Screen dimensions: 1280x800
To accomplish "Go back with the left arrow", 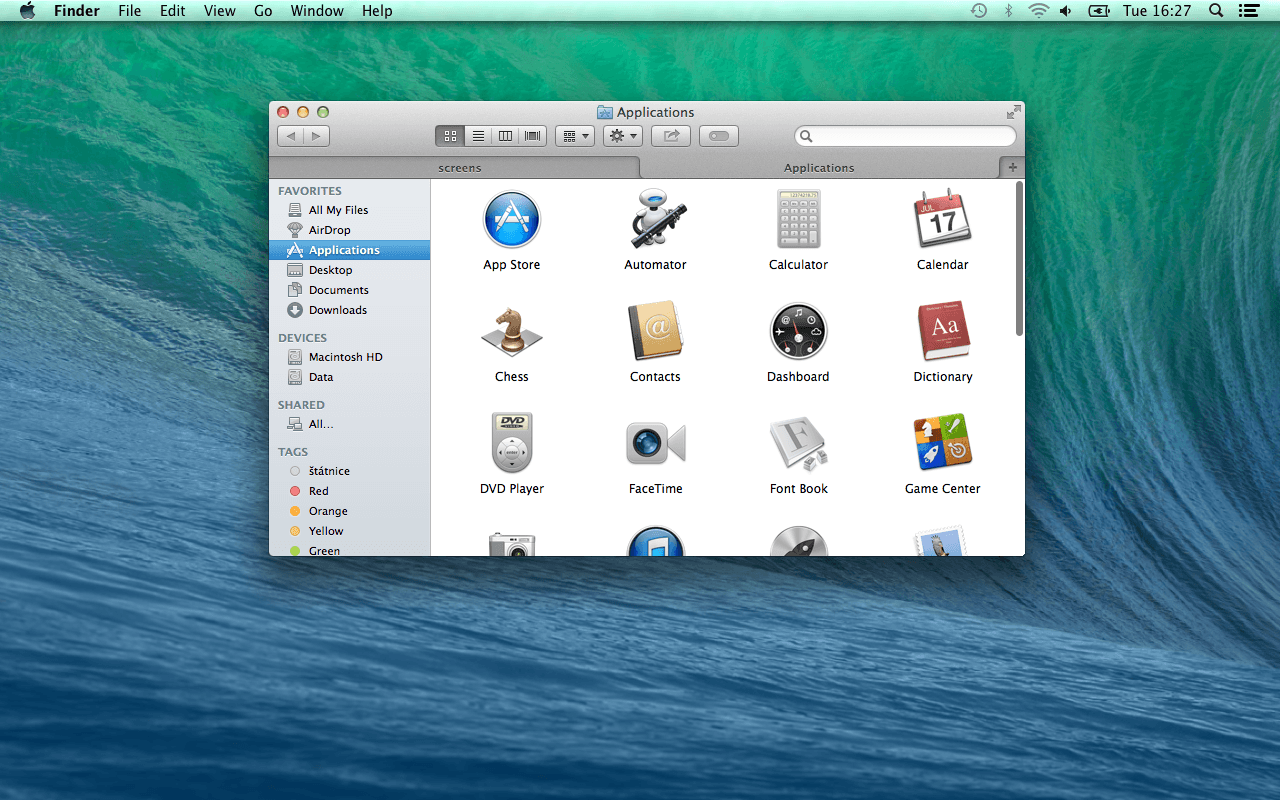I will click(x=290, y=136).
